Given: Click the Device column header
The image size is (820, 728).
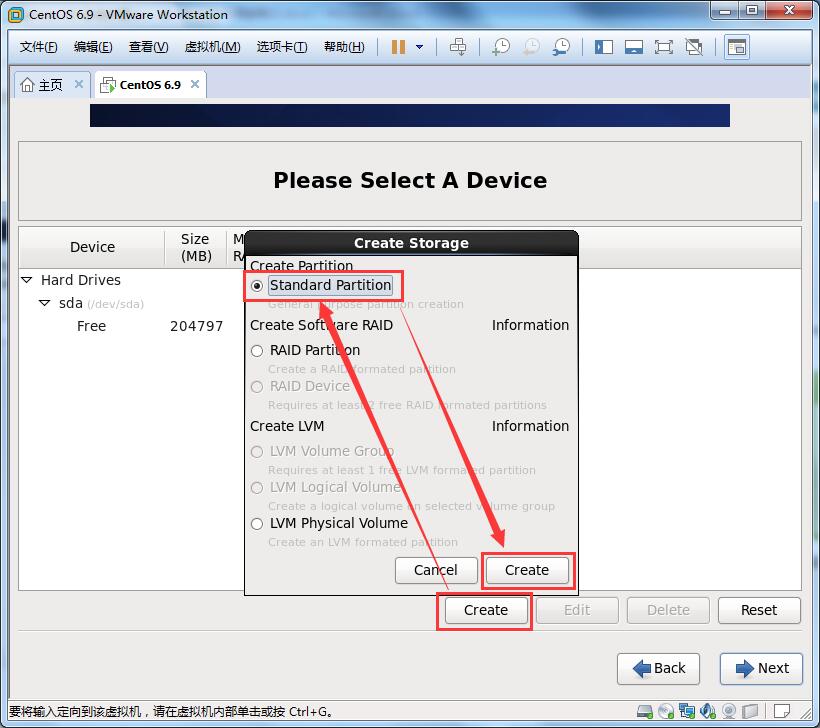Looking at the screenshot, I should point(93,247).
